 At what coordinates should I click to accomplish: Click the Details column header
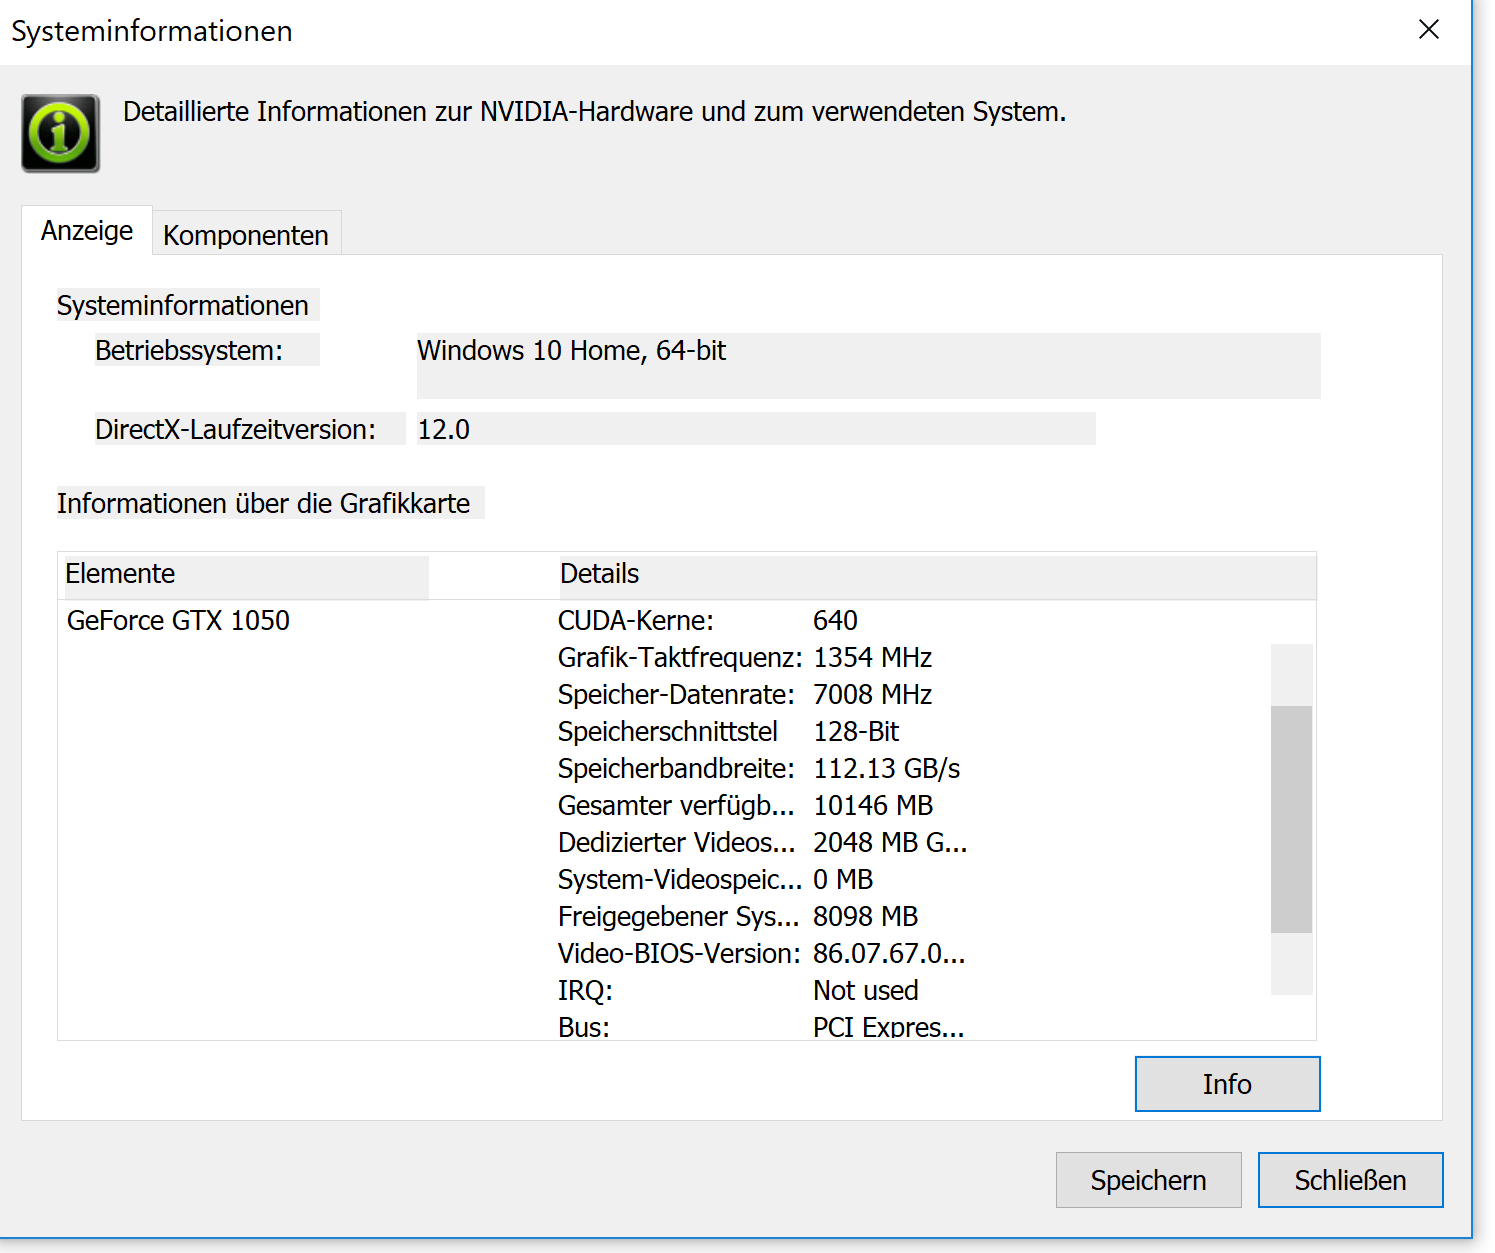tap(599, 574)
